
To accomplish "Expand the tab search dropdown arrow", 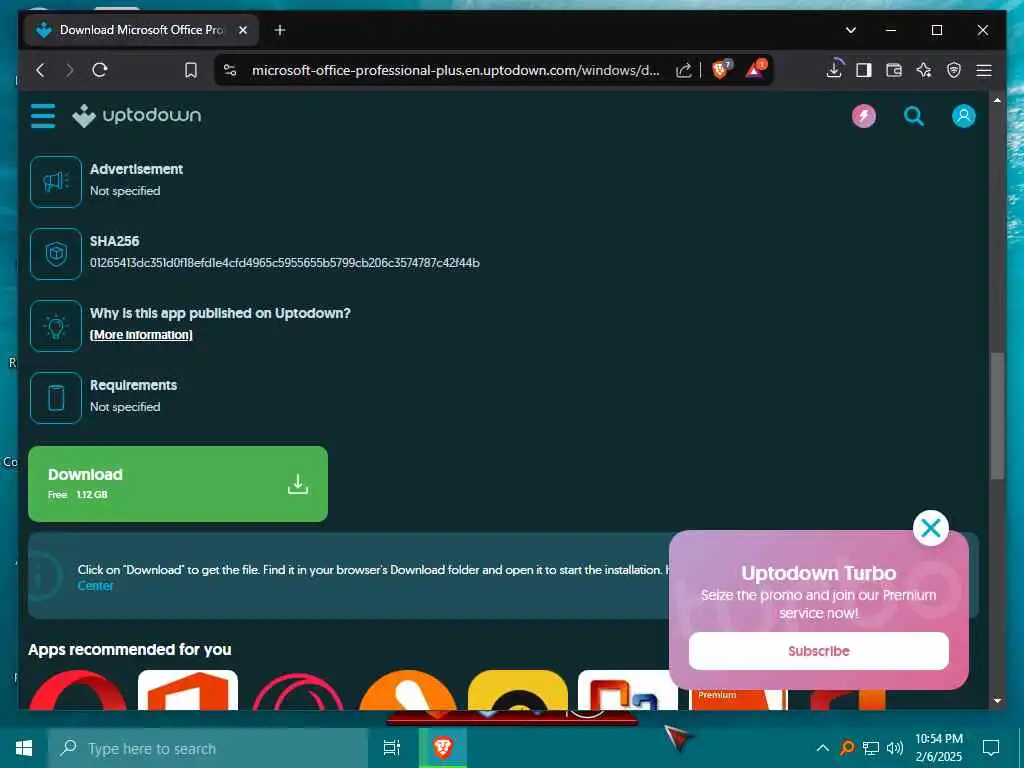I will [850, 30].
